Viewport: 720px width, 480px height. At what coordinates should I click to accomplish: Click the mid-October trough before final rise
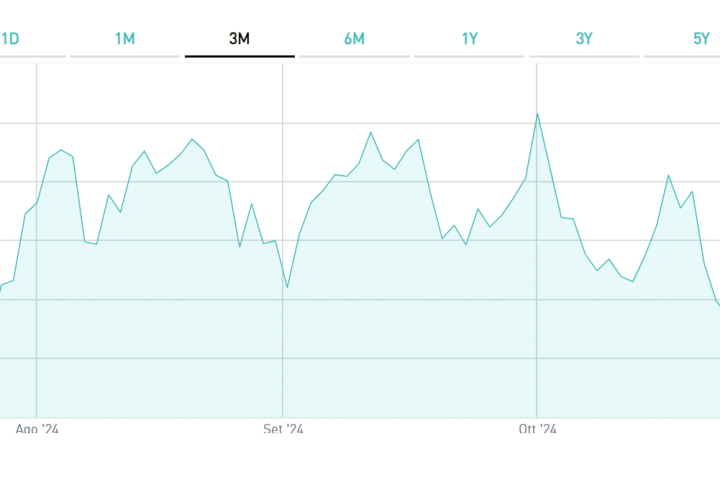tap(633, 282)
